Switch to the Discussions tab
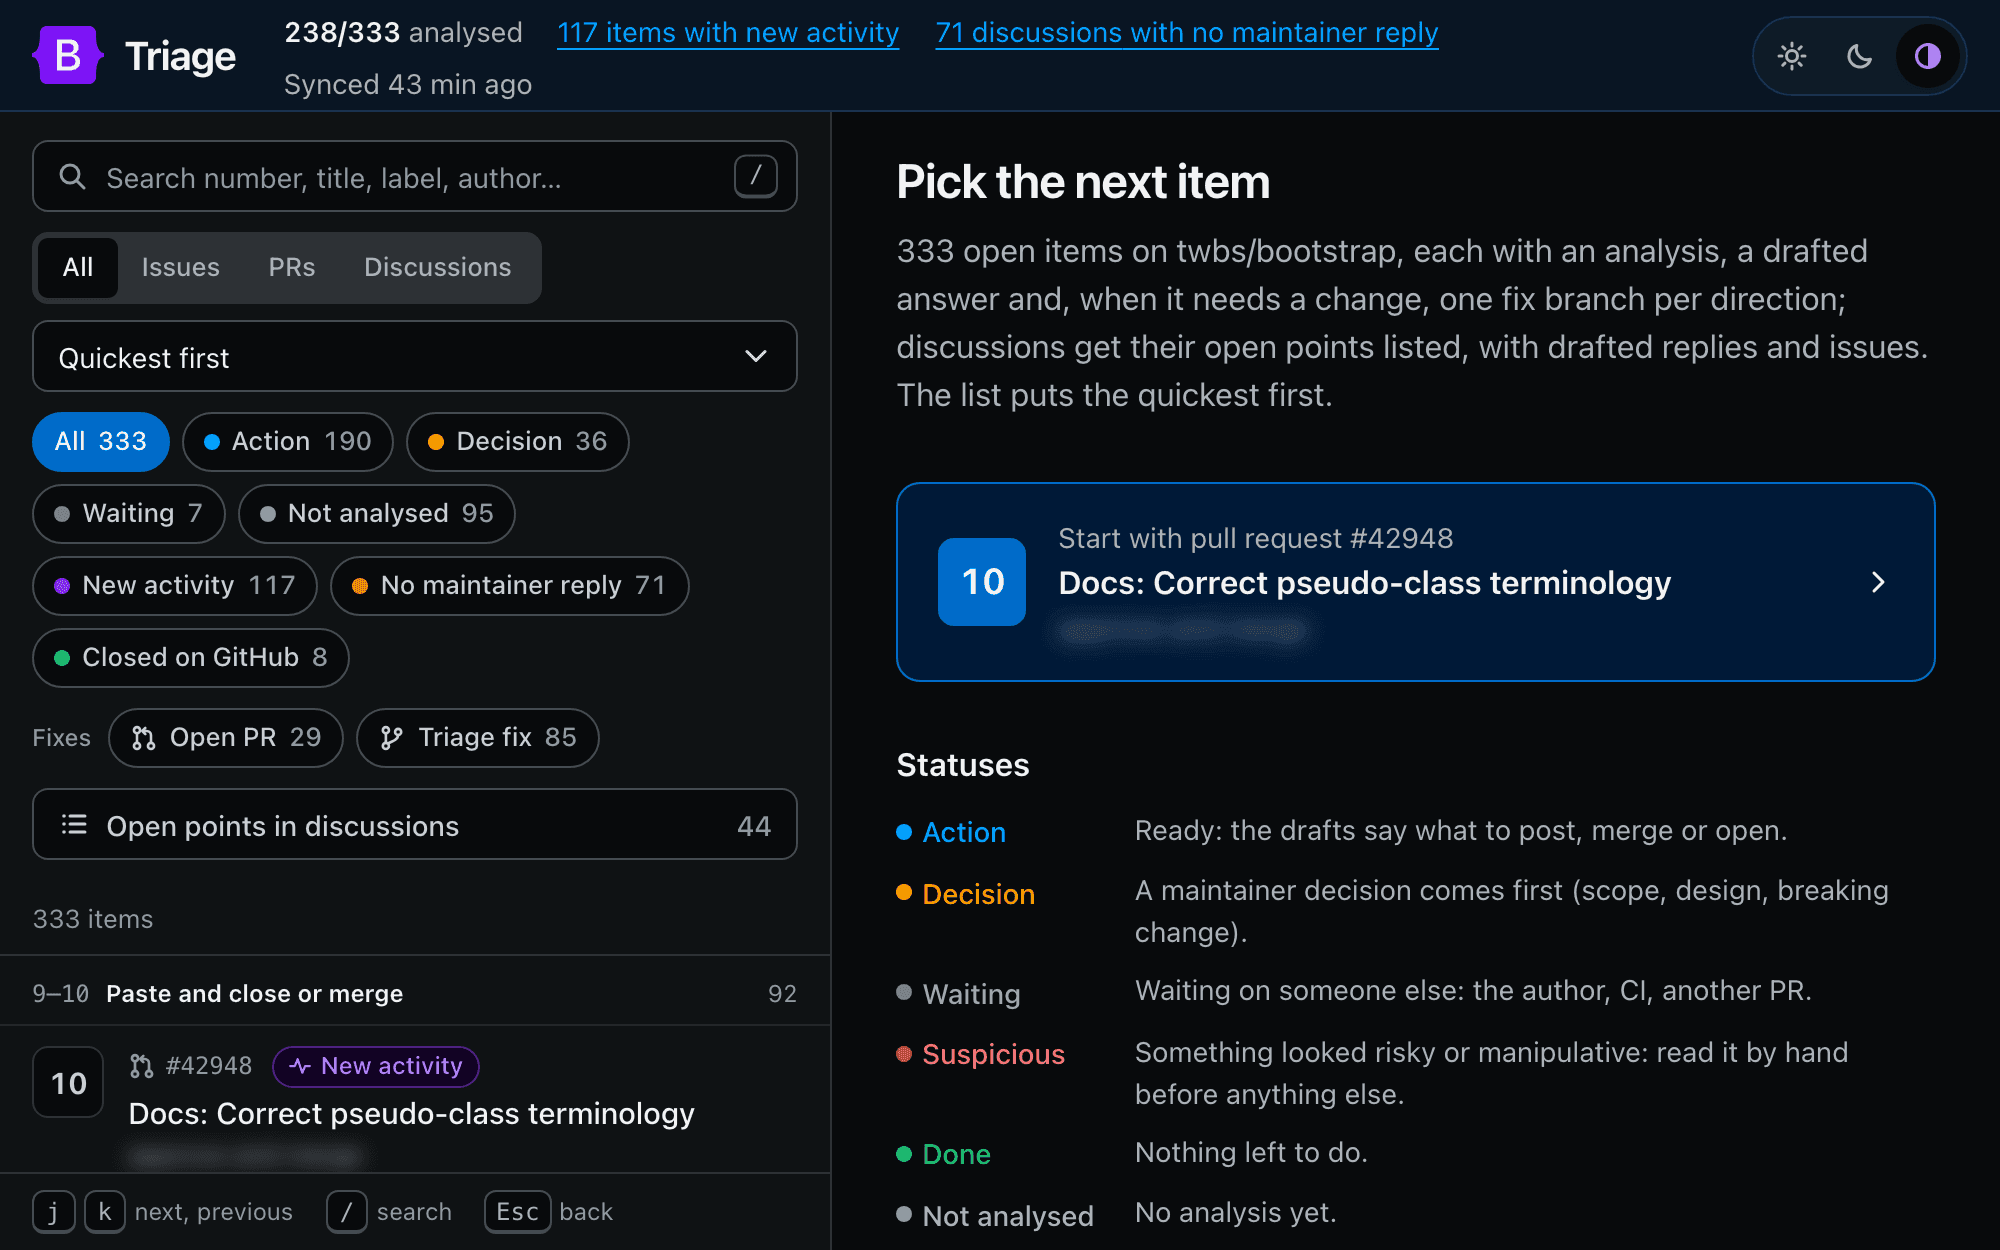This screenshot has height=1250, width=2000. click(x=437, y=267)
